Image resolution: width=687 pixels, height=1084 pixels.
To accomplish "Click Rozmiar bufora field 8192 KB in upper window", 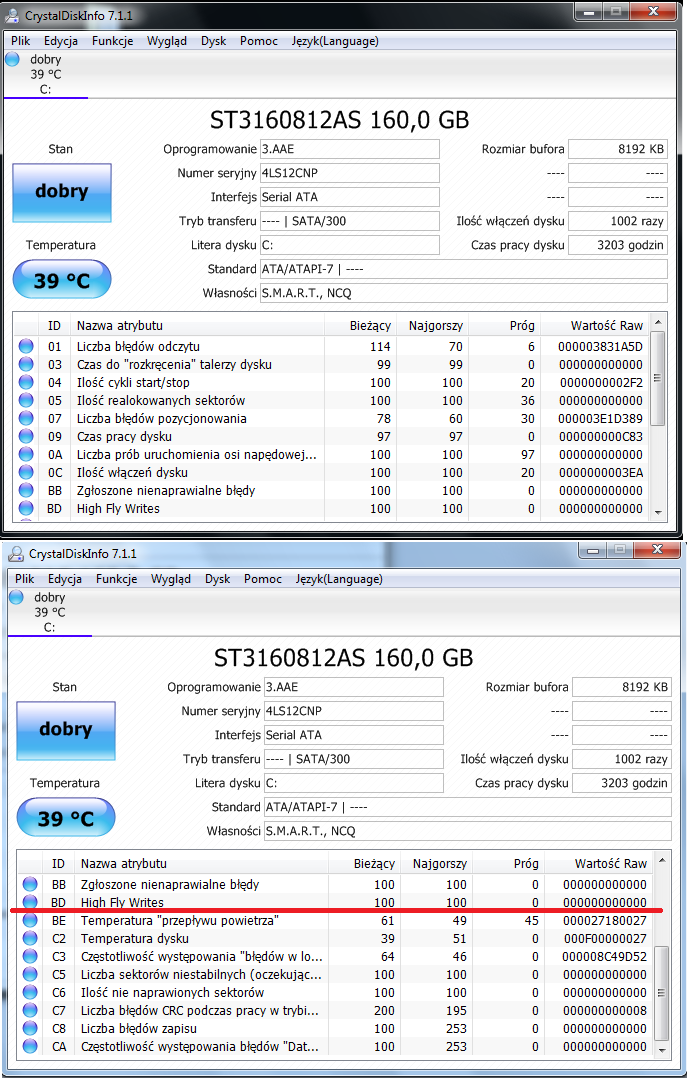I will tap(618, 149).
